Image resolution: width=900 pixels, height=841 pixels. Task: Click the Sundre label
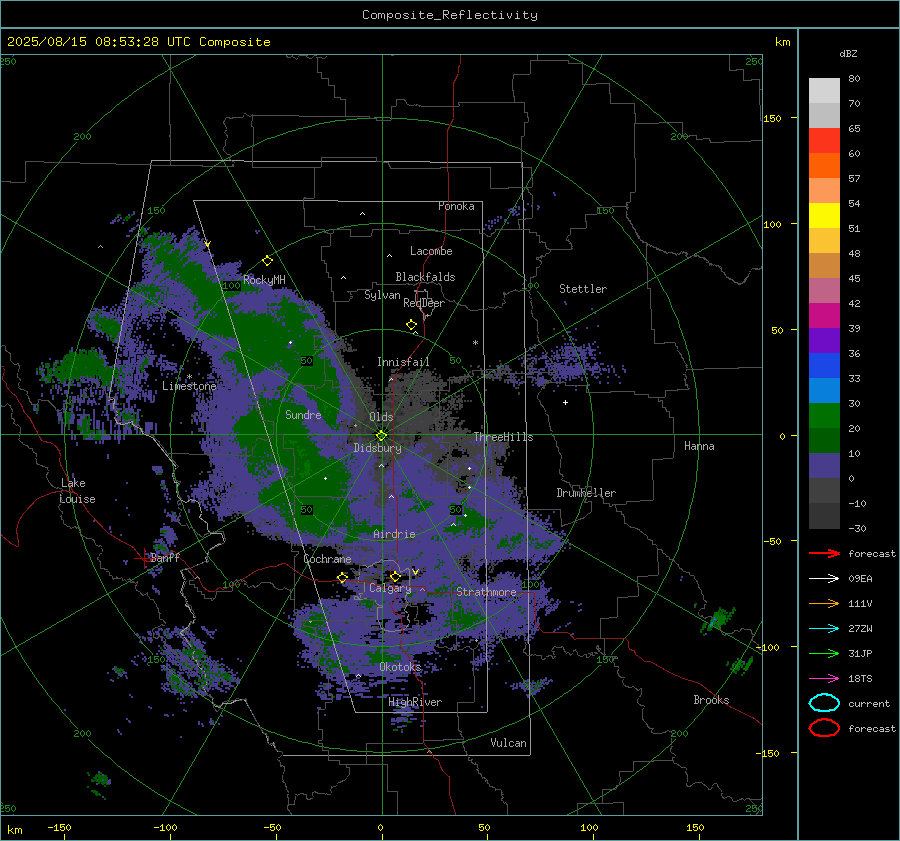point(303,414)
